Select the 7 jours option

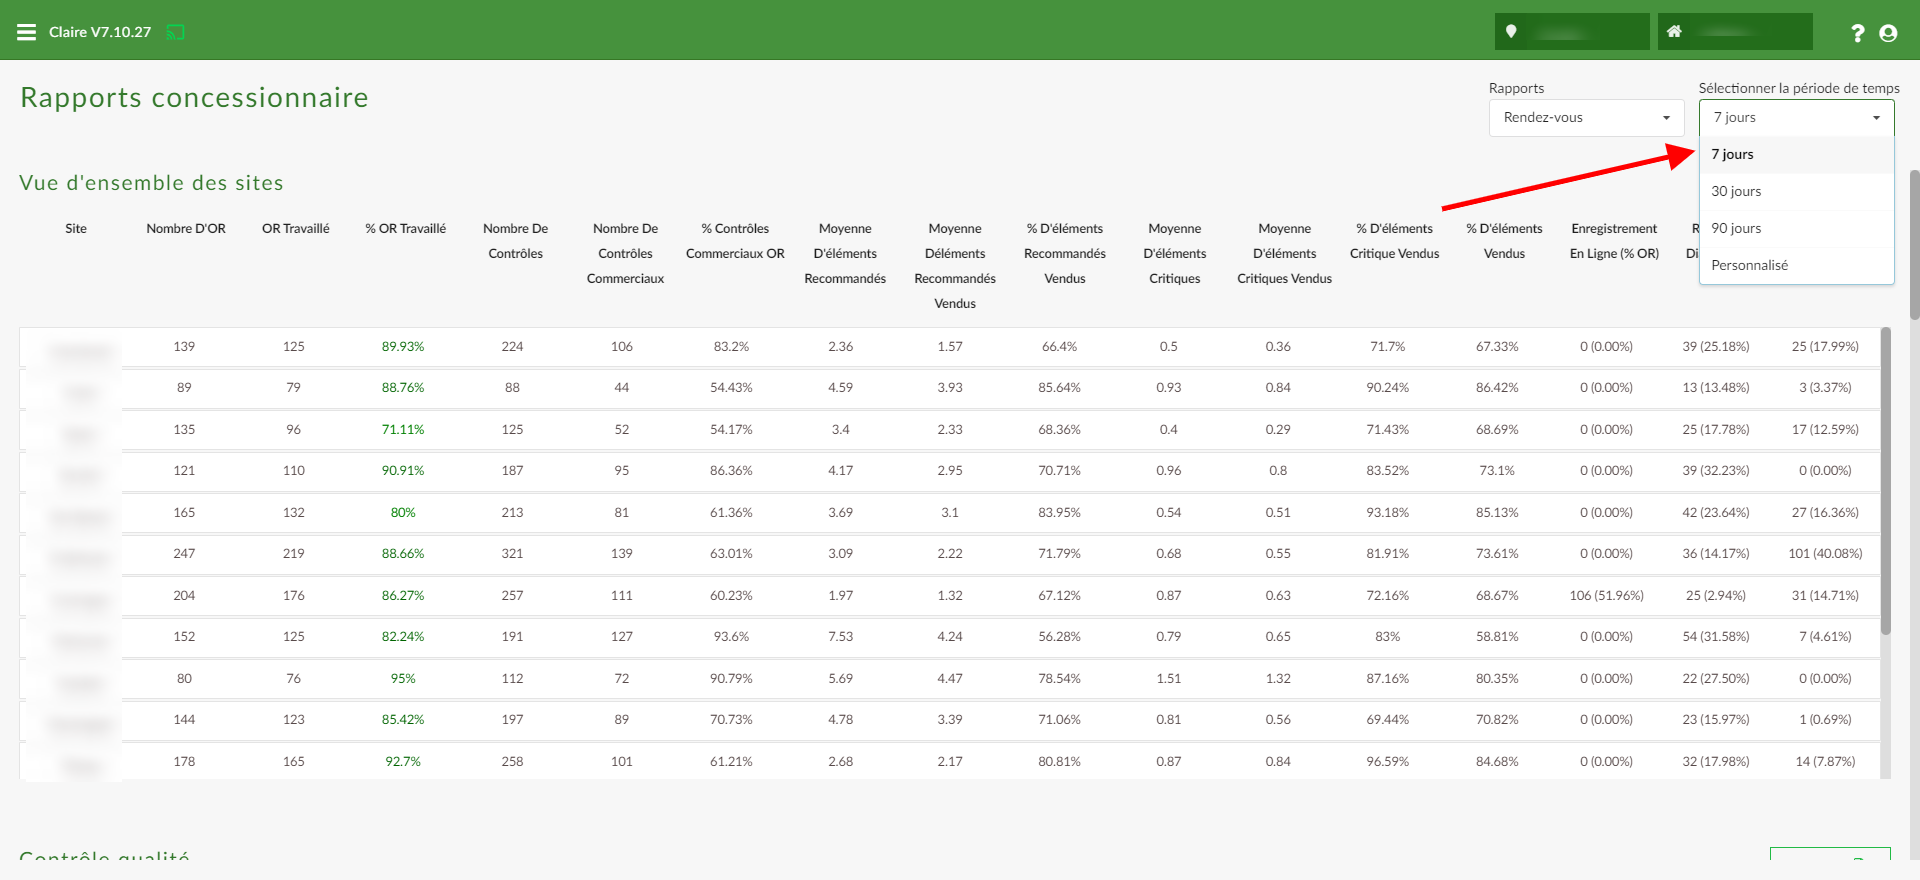[1796, 154]
